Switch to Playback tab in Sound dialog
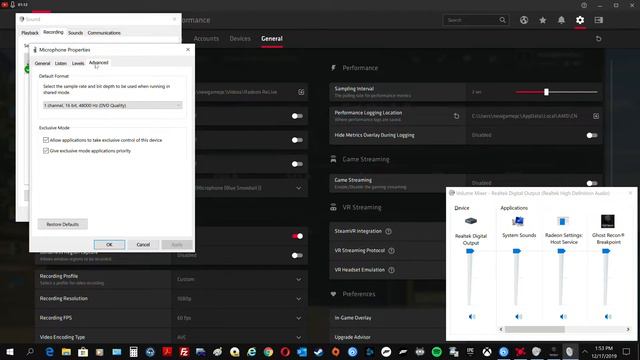Screen dimensions: 640x360 pos(30,33)
